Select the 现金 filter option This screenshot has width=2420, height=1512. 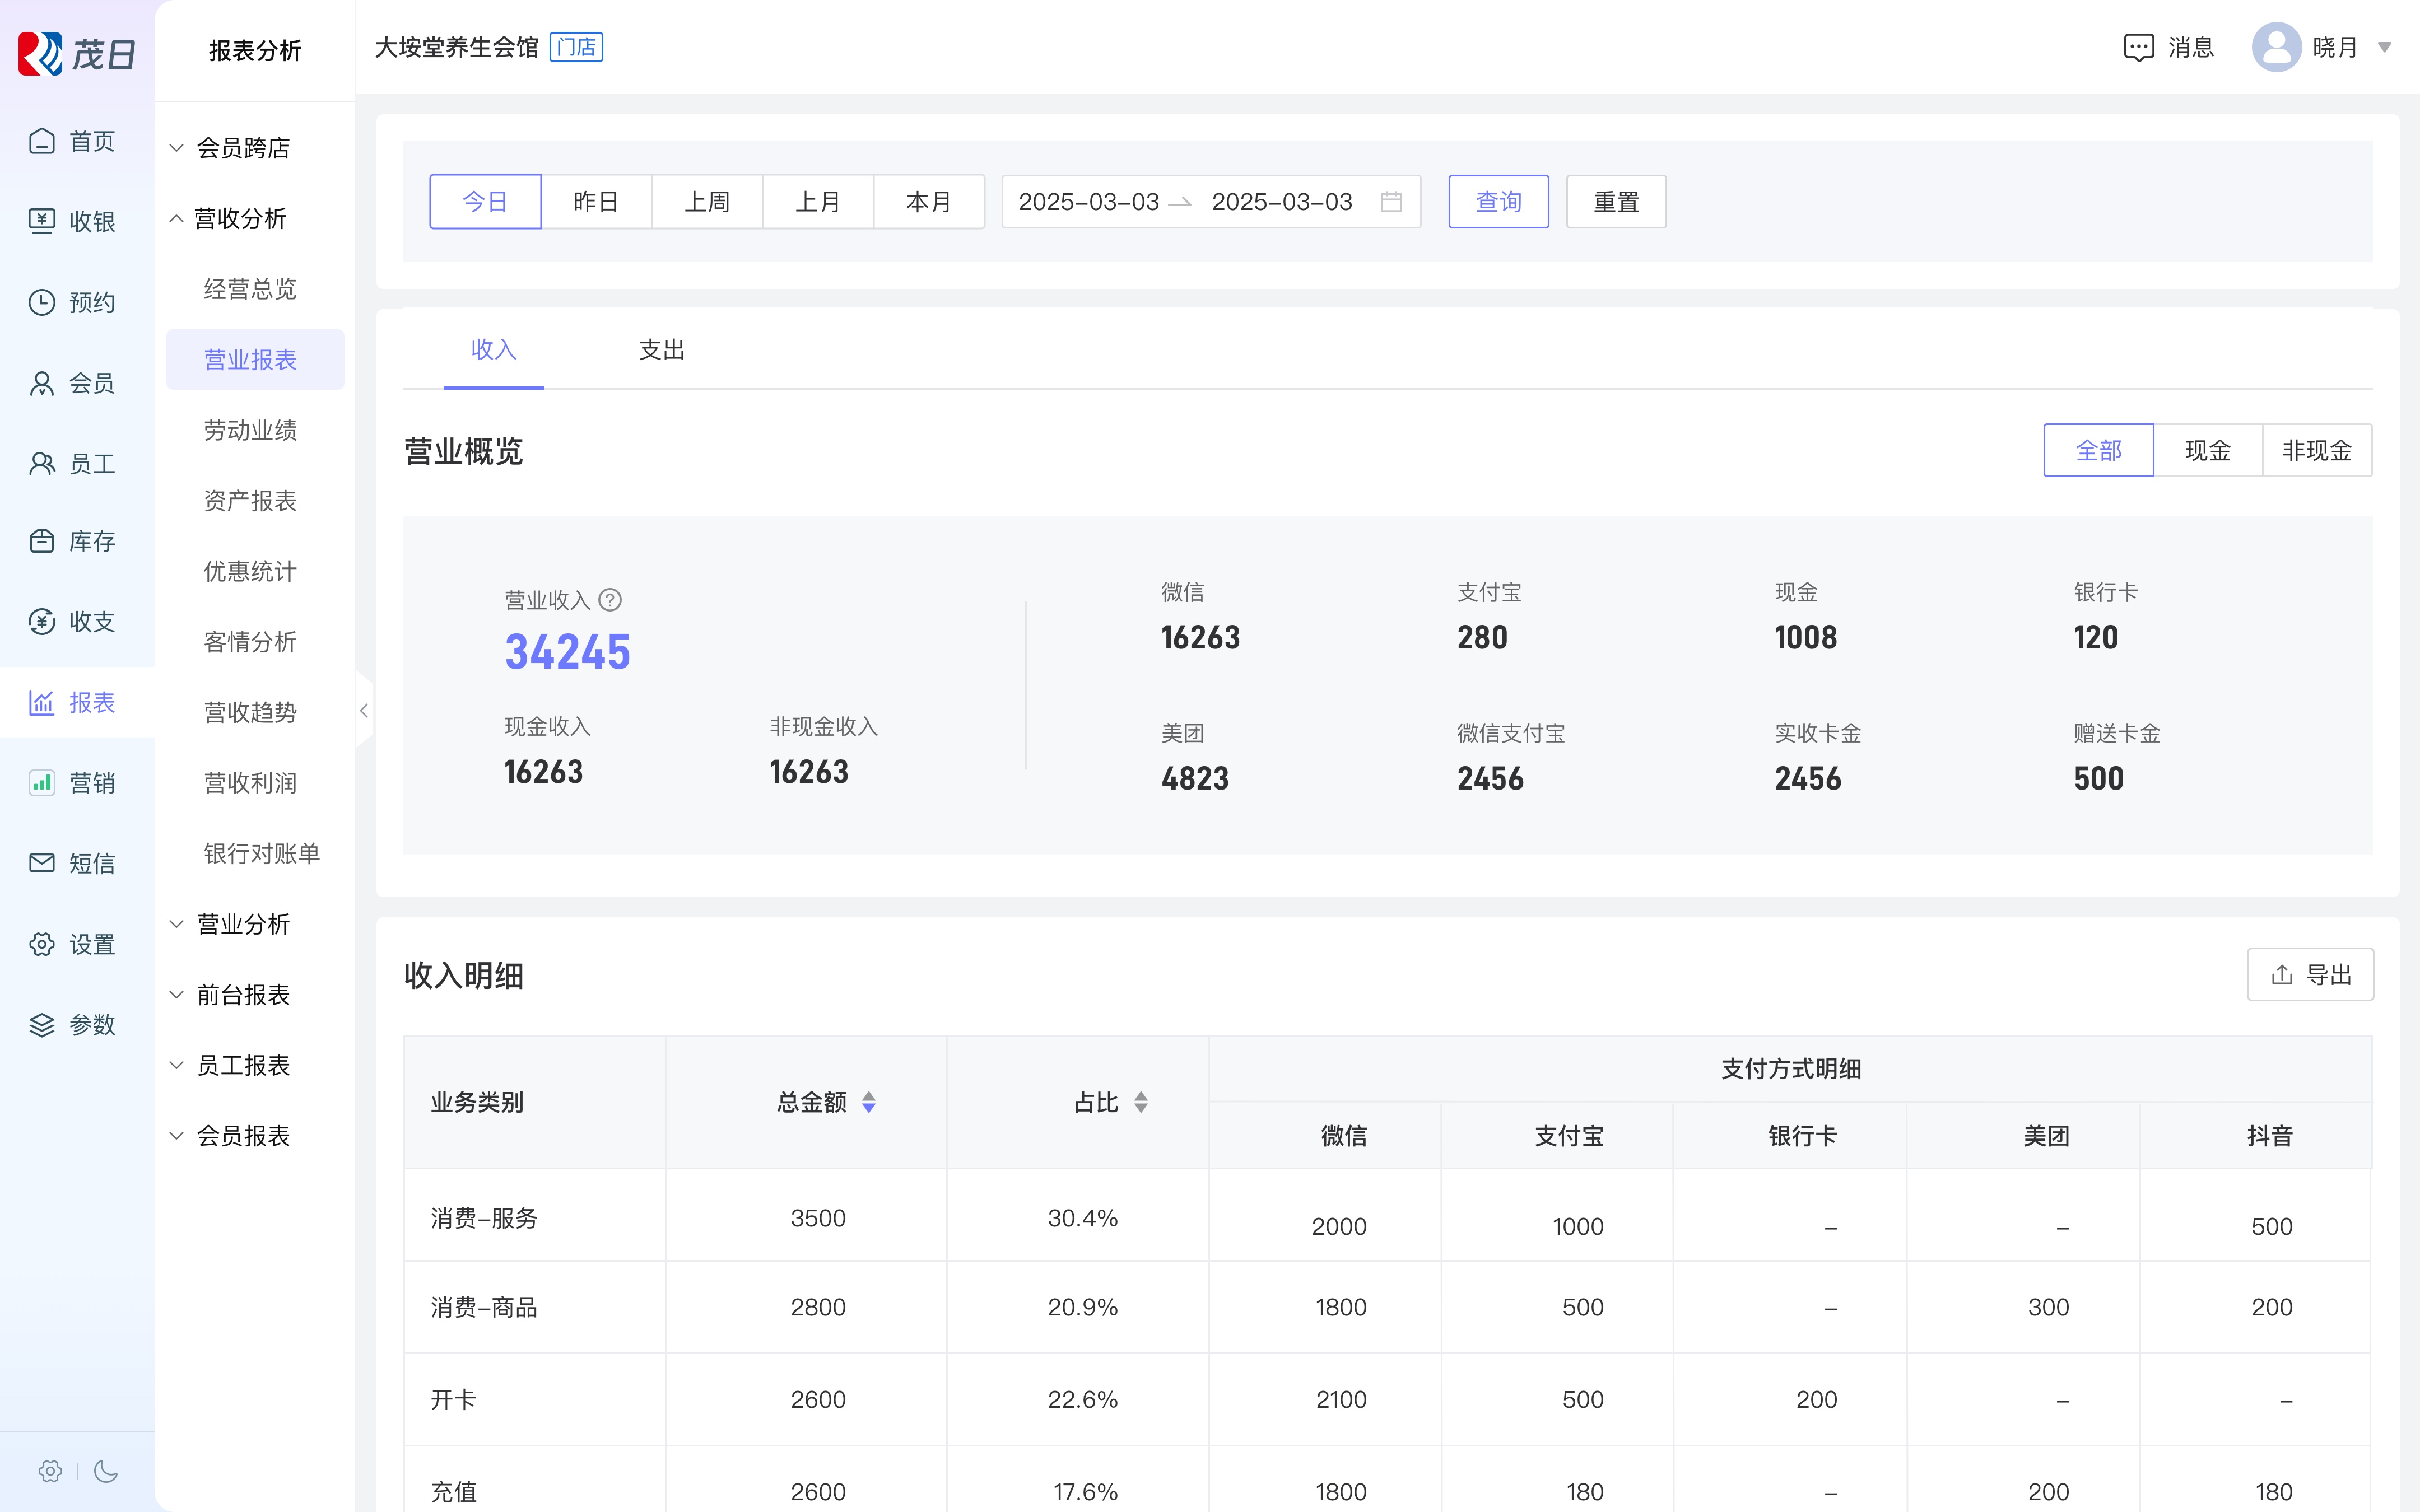pyautogui.click(x=2207, y=450)
